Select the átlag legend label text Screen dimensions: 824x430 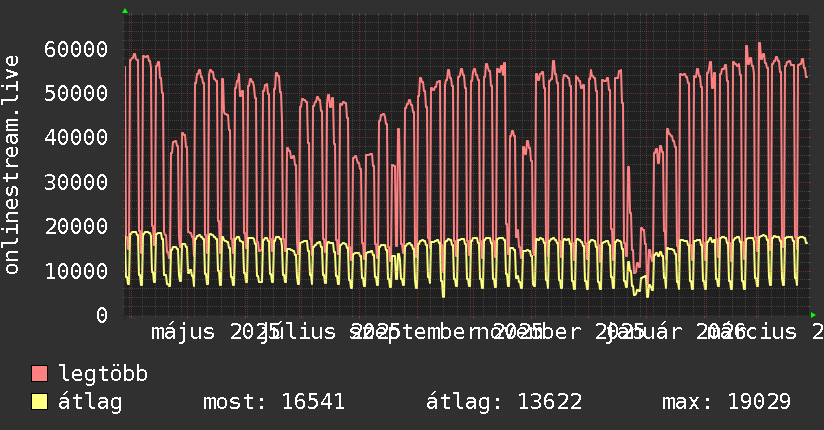click(90, 403)
